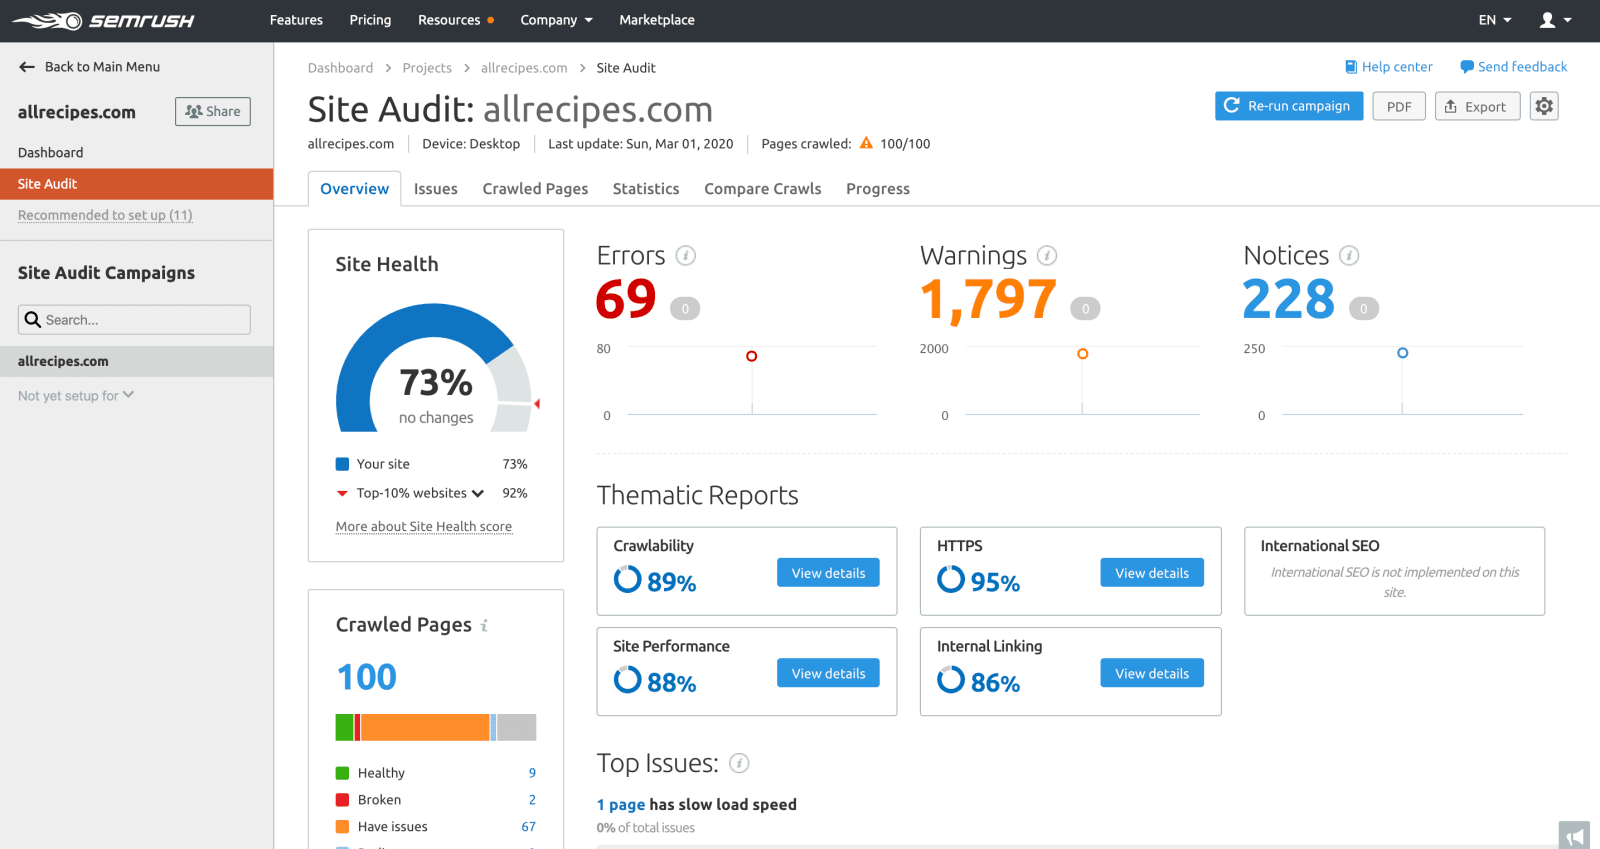Click the Healthy pages count 9
The image size is (1600, 849).
[x=532, y=773]
